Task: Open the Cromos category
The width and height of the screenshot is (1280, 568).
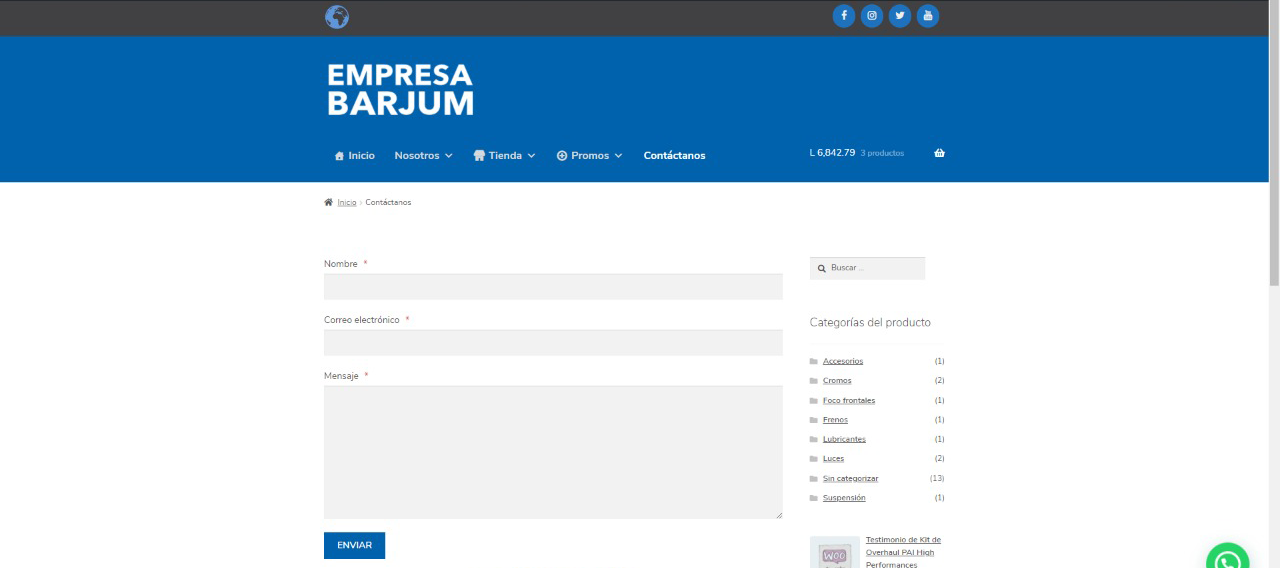Action: [x=837, y=381]
